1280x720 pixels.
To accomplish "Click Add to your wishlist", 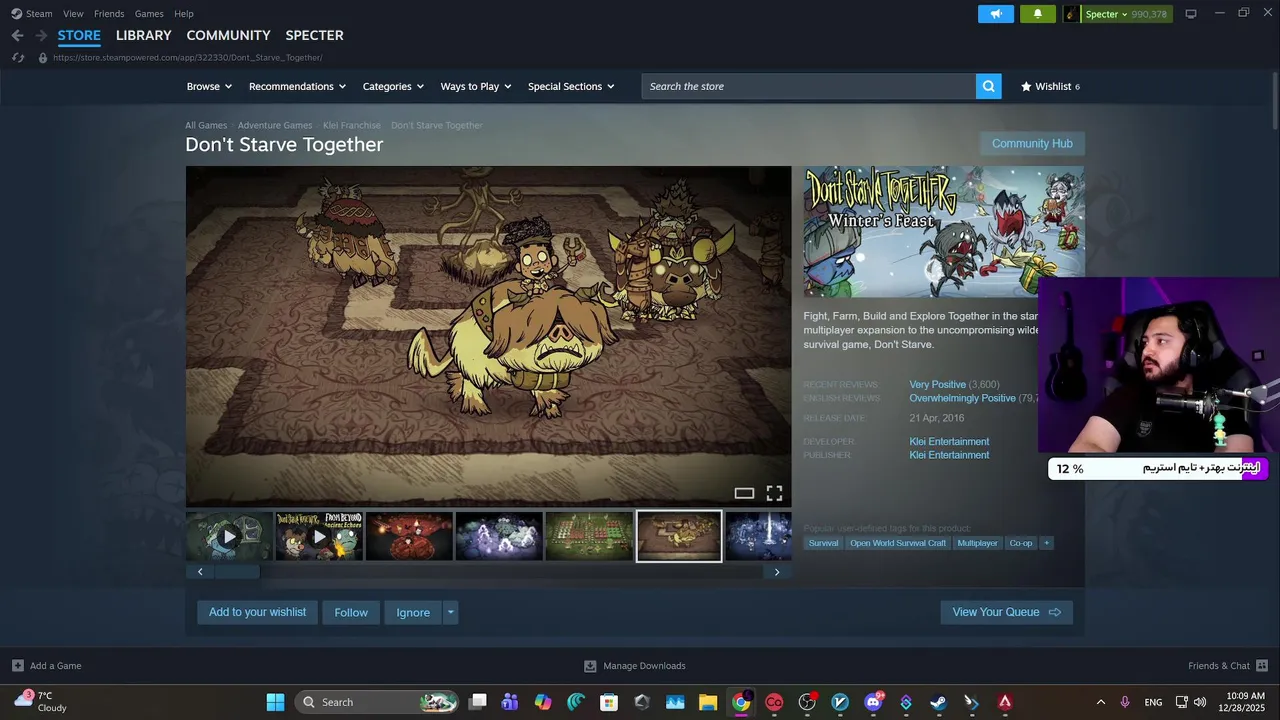I will point(257,612).
